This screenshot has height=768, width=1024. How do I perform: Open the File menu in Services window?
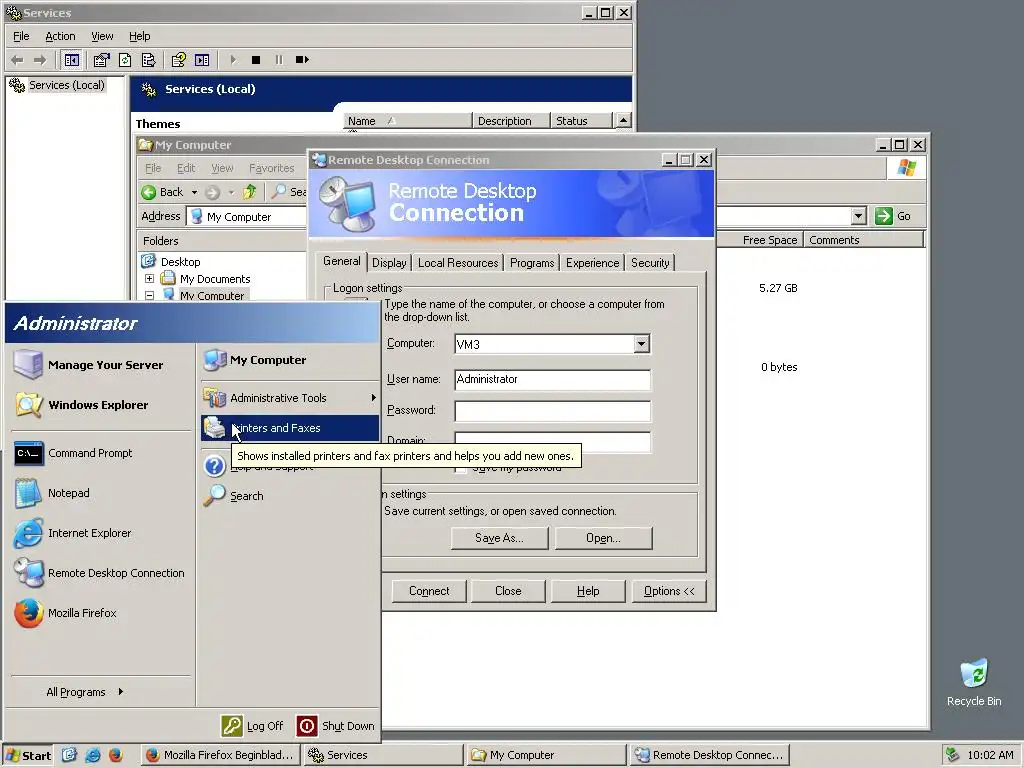click(x=21, y=37)
